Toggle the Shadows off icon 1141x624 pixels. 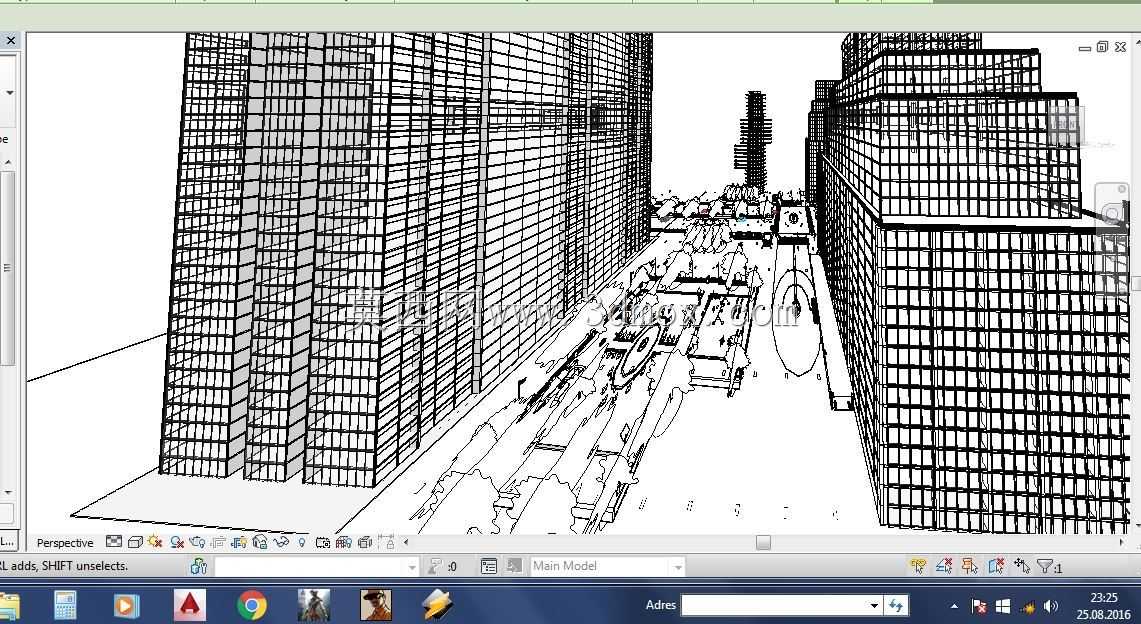(x=176, y=542)
